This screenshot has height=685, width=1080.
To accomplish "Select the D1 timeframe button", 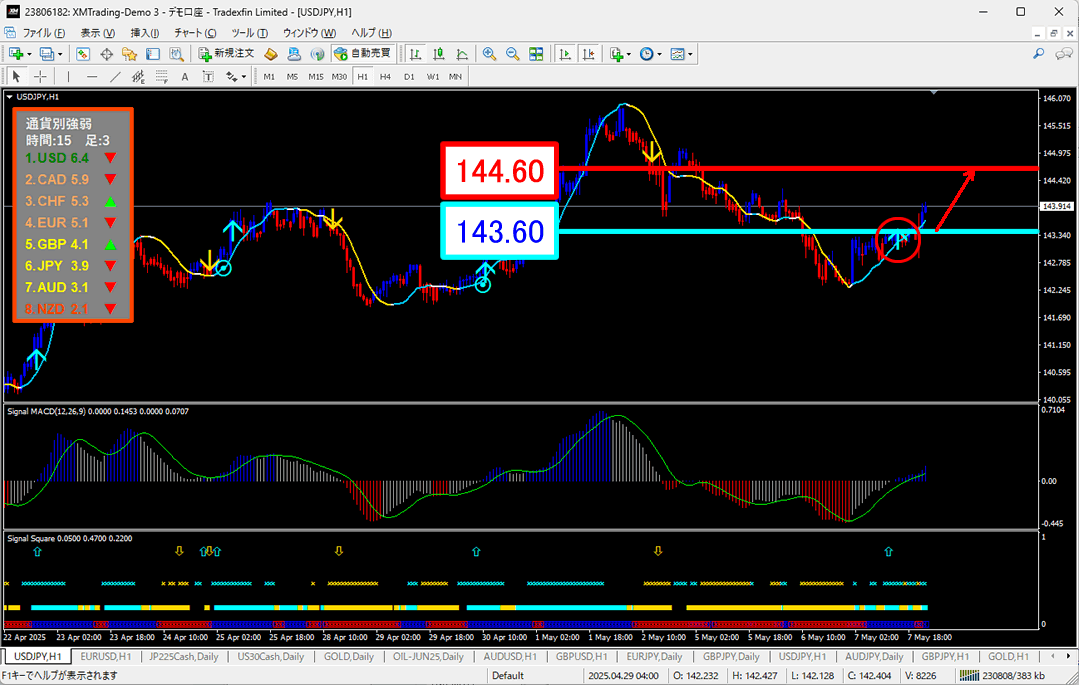I will click(409, 76).
